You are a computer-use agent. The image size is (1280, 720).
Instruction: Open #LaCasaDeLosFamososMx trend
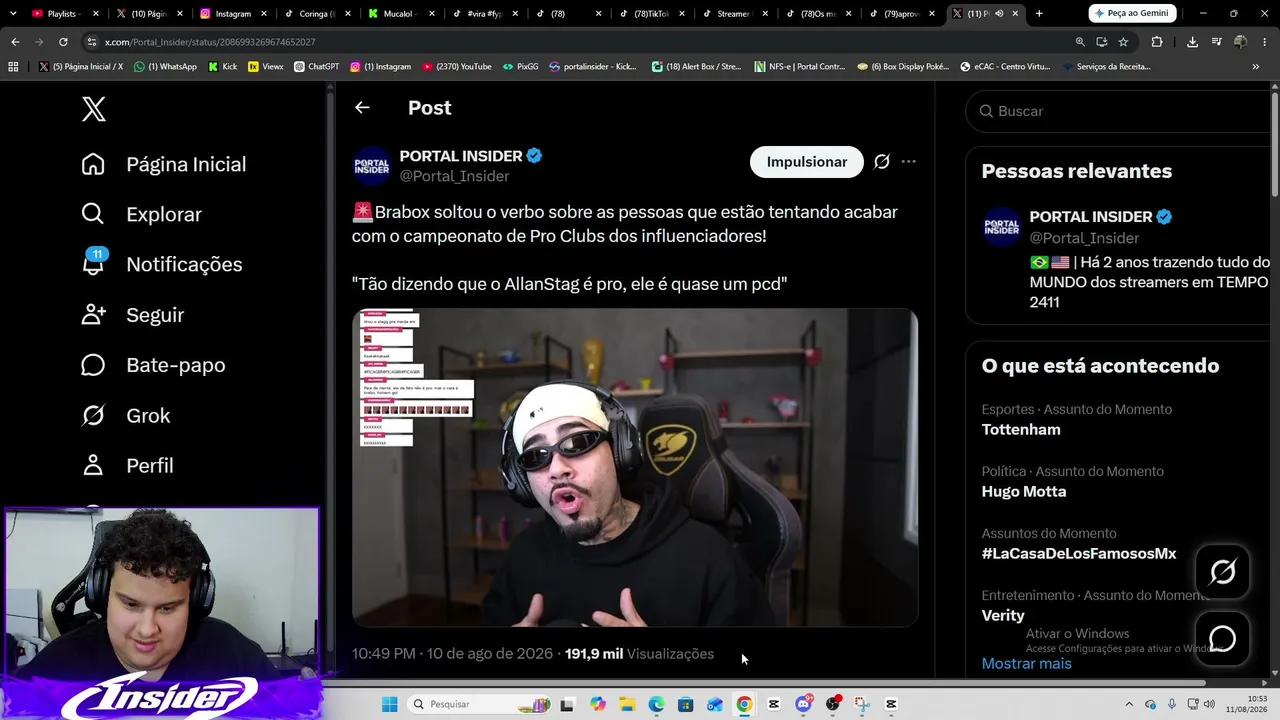coord(1079,554)
